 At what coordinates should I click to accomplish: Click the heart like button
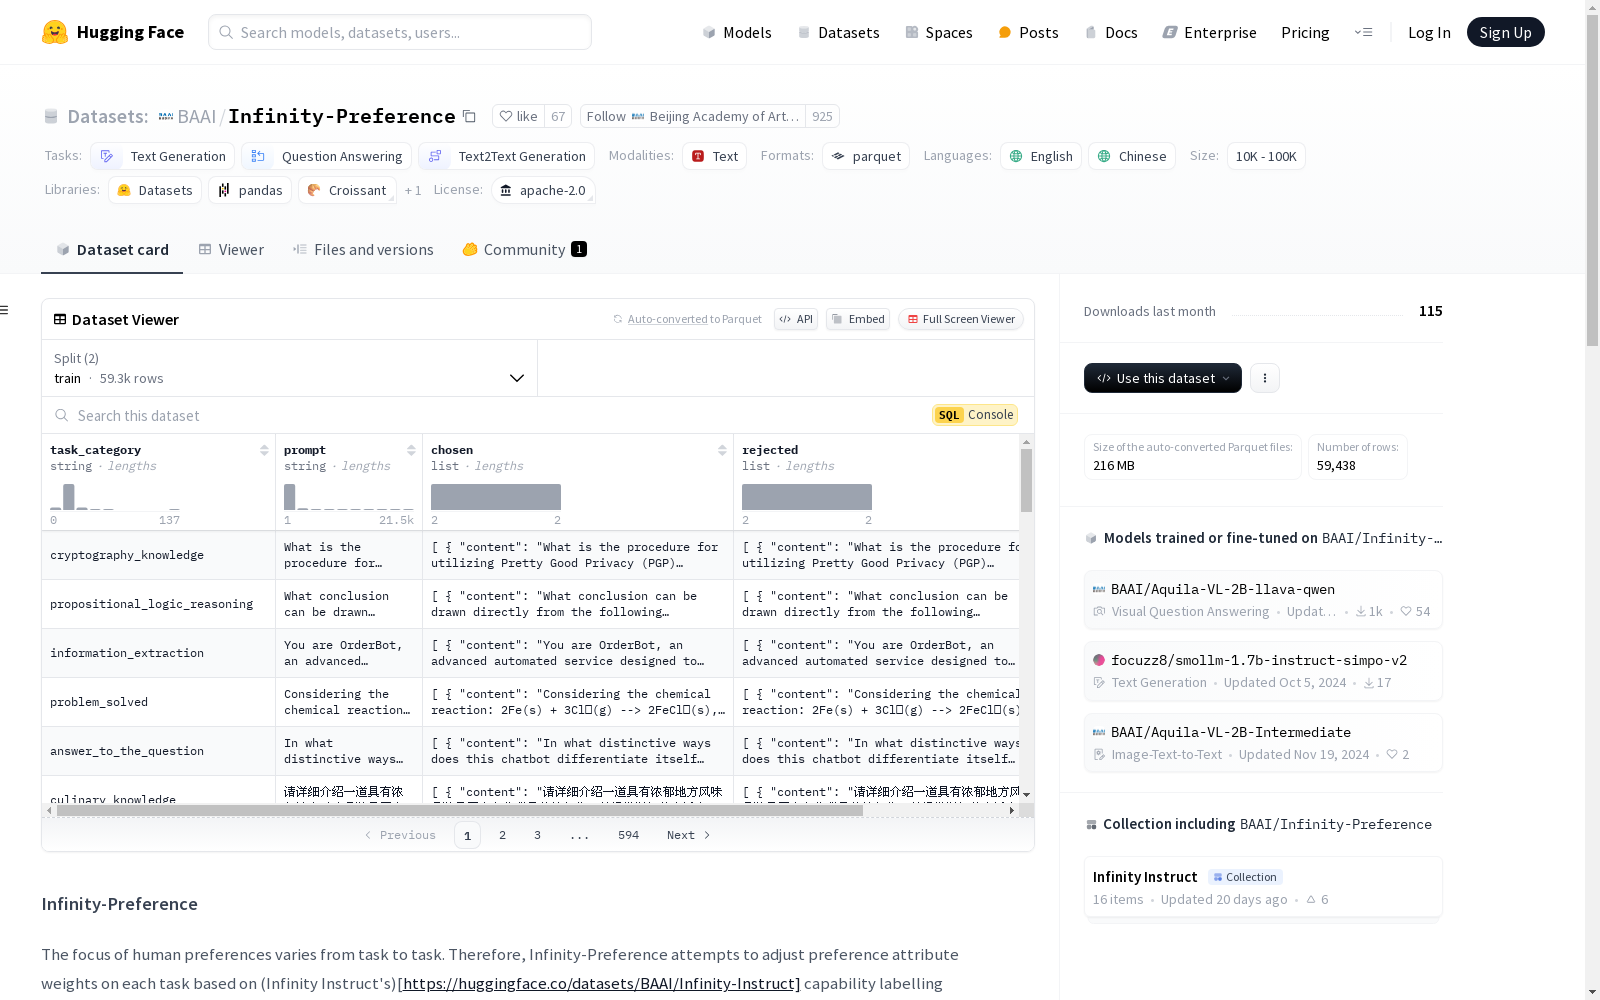click(519, 116)
